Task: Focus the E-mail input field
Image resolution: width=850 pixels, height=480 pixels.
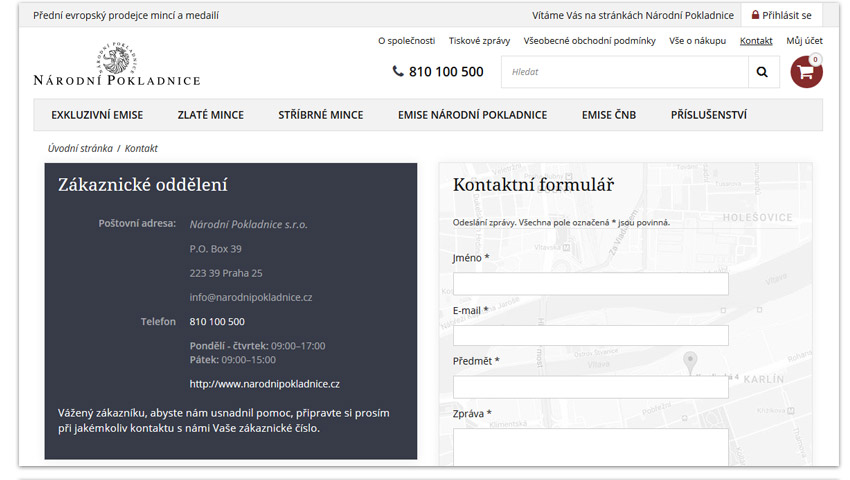Action: click(590, 336)
